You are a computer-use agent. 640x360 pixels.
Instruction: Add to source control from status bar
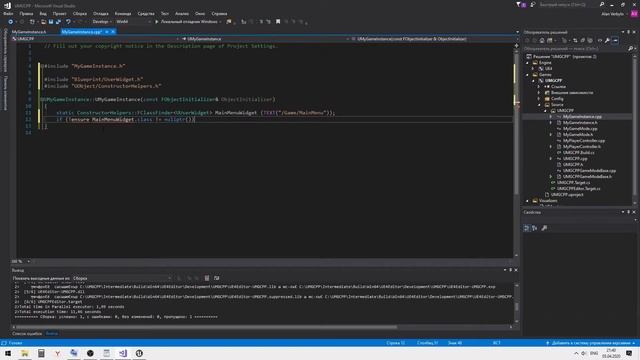tap(591, 343)
